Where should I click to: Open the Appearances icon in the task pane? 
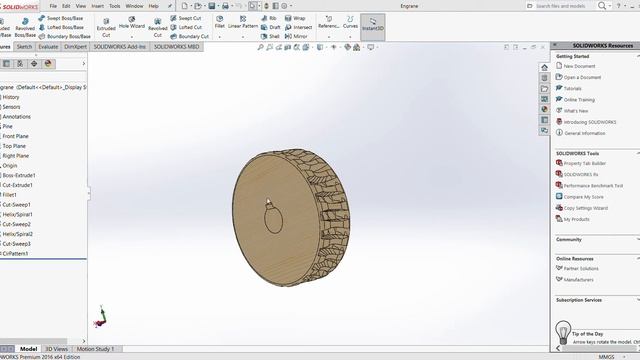point(544,109)
